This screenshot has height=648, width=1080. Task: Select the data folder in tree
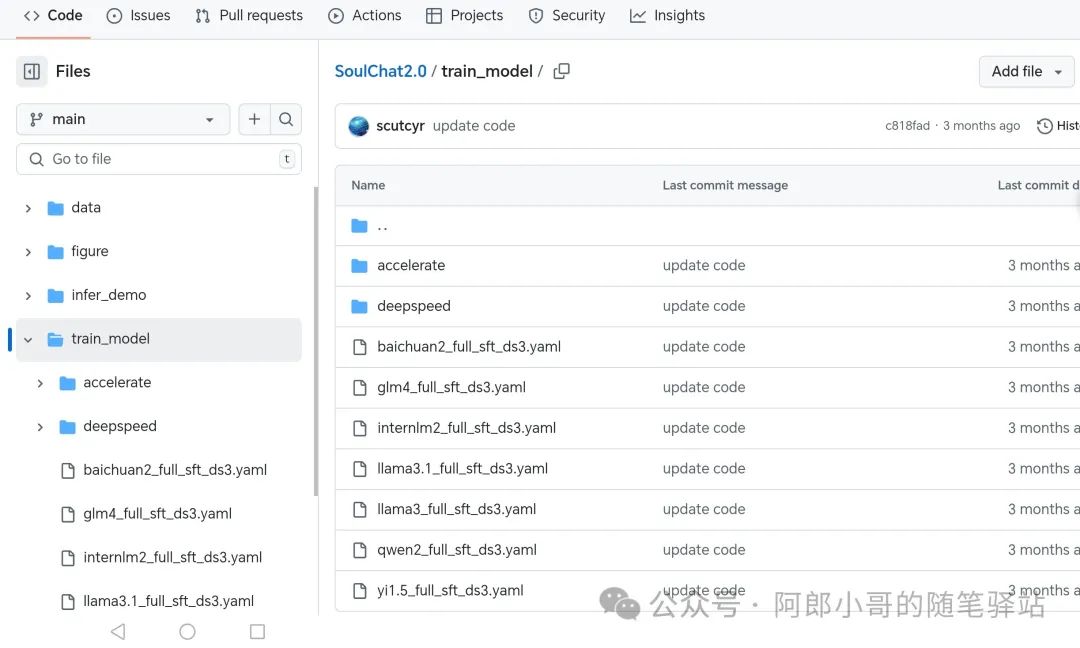pyautogui.click(x=86, y=207)
